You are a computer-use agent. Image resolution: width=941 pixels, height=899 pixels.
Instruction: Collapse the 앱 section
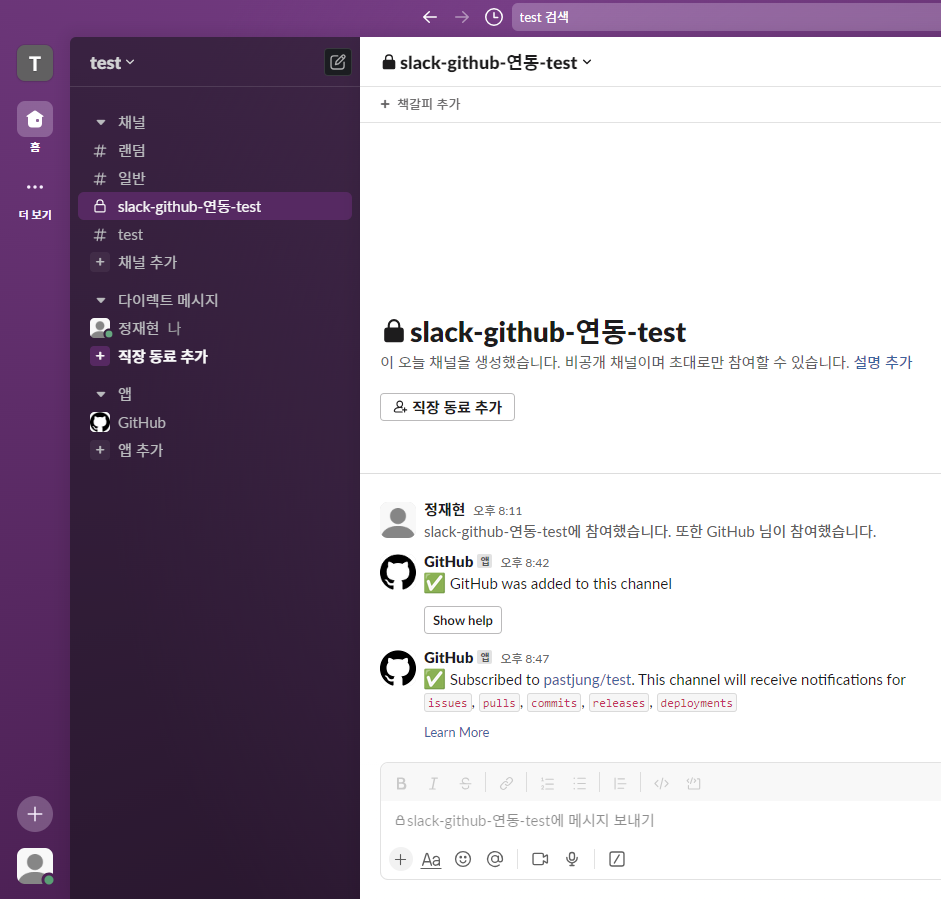[x=101, y=394]
